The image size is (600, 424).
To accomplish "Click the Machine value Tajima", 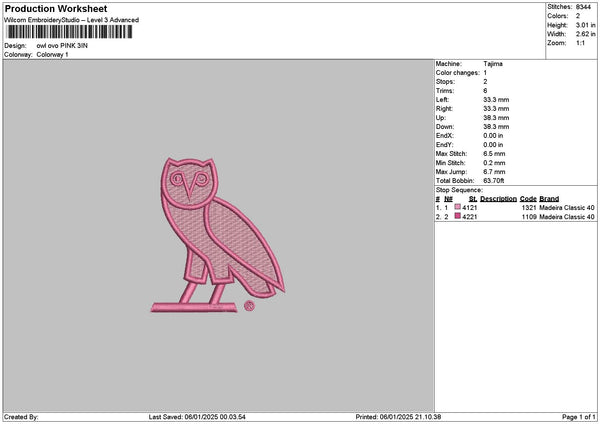I will (493, 64).
